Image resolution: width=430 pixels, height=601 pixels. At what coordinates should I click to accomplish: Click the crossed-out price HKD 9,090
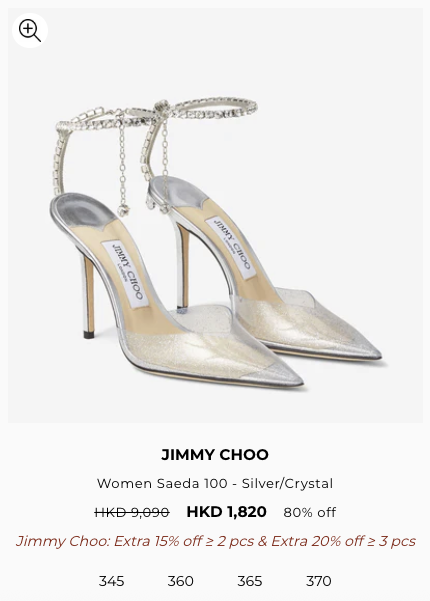pos(132,512)
